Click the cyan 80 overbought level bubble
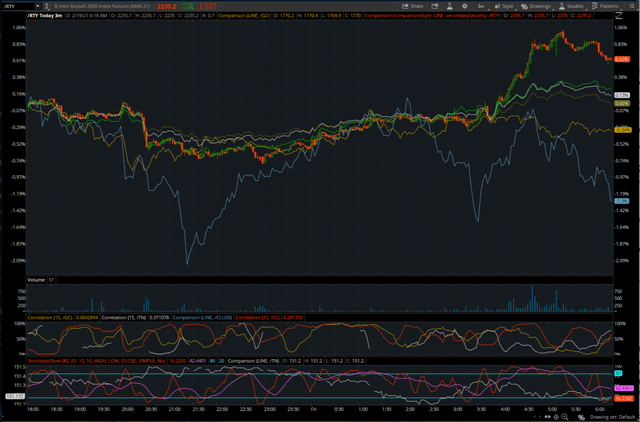This screenshot has width=640, height=422. pyautogui.click(x=618, y=373)
